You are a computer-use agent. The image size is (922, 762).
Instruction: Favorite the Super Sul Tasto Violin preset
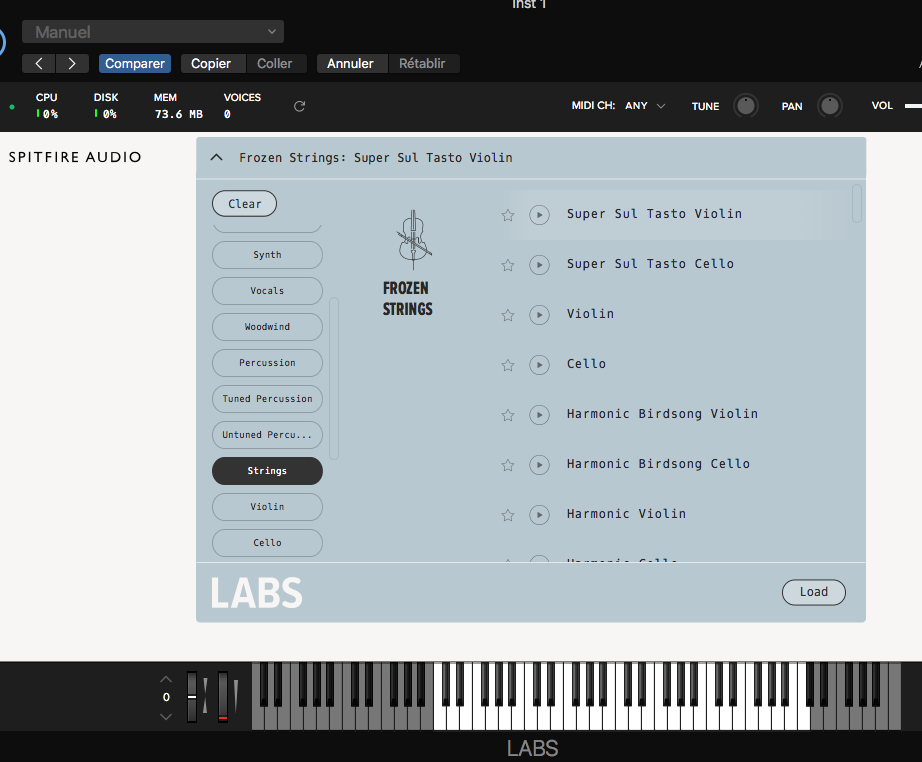tap(507, 214)
